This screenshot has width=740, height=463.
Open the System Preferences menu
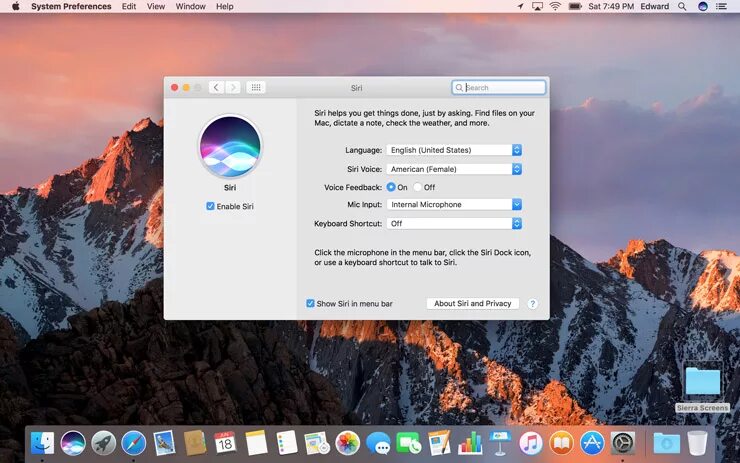(71, 7)
